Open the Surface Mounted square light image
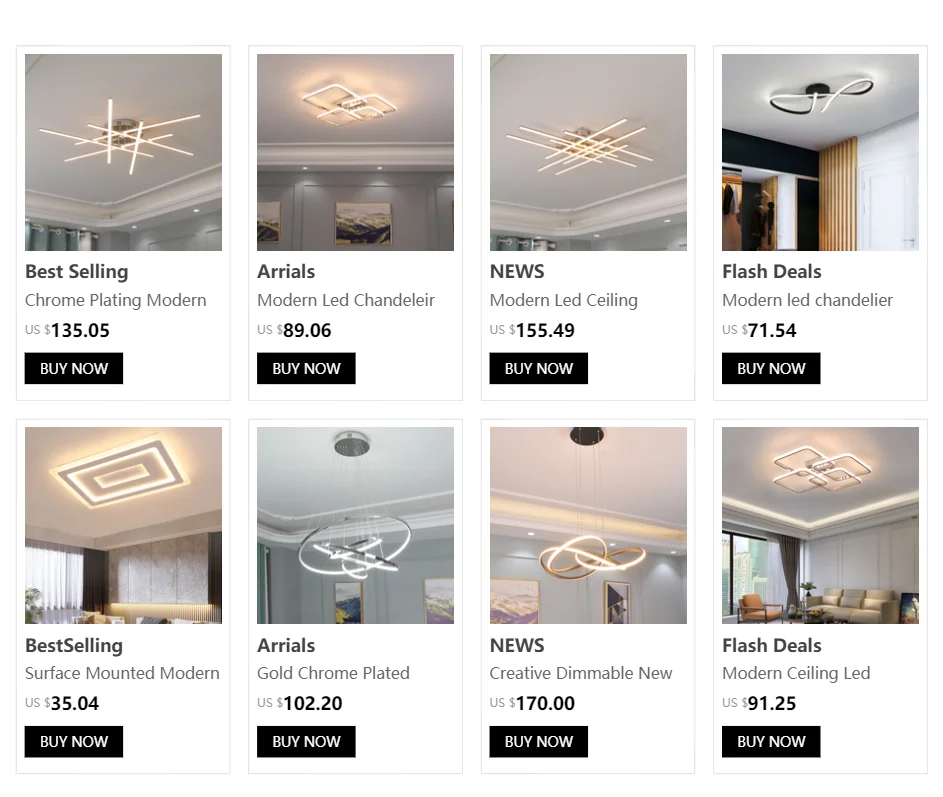Screen dimensions: 943x797 tap(123, 525)
